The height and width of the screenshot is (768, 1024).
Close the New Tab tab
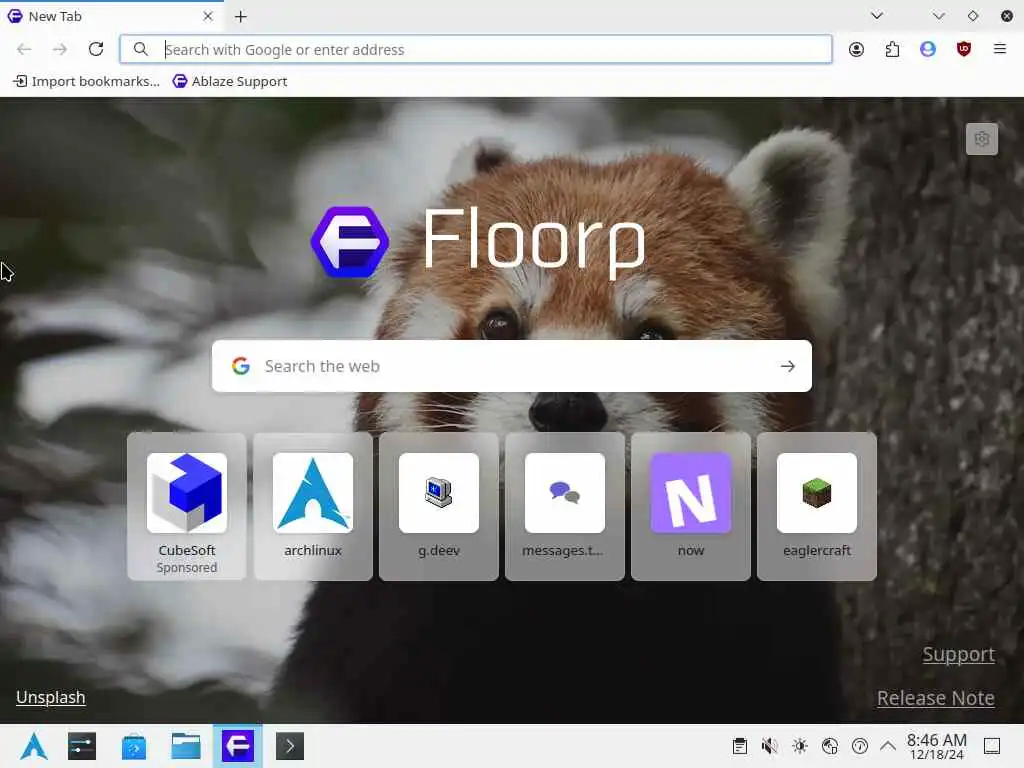[x=208, y=16]
